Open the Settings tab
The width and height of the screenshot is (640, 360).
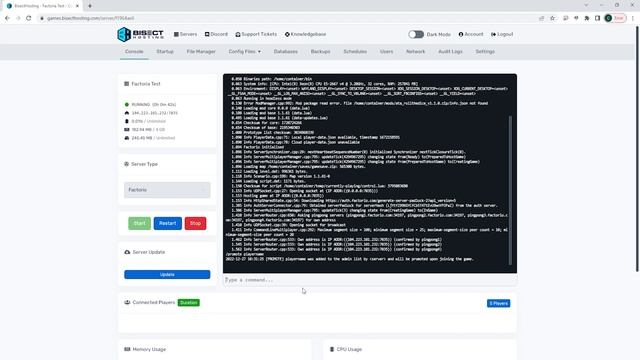pyautogui.click(x=485, y=51)
